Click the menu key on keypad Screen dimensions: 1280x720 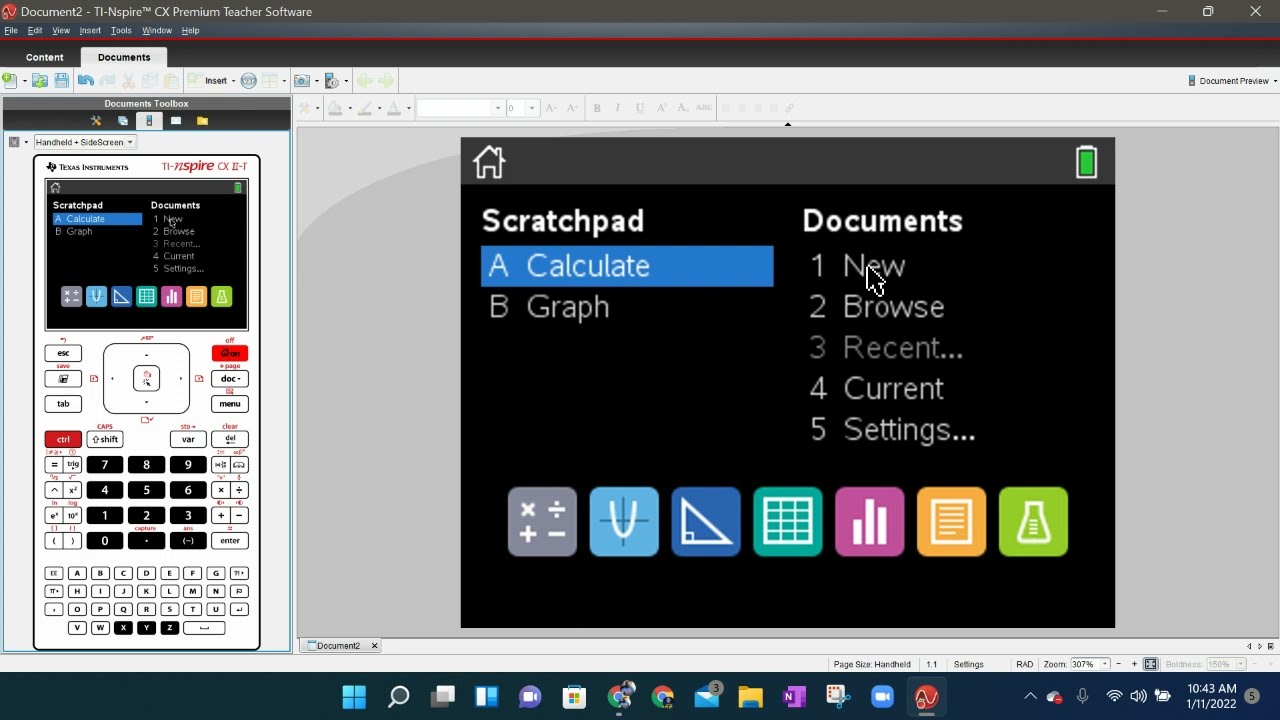[x=229, y=404]
